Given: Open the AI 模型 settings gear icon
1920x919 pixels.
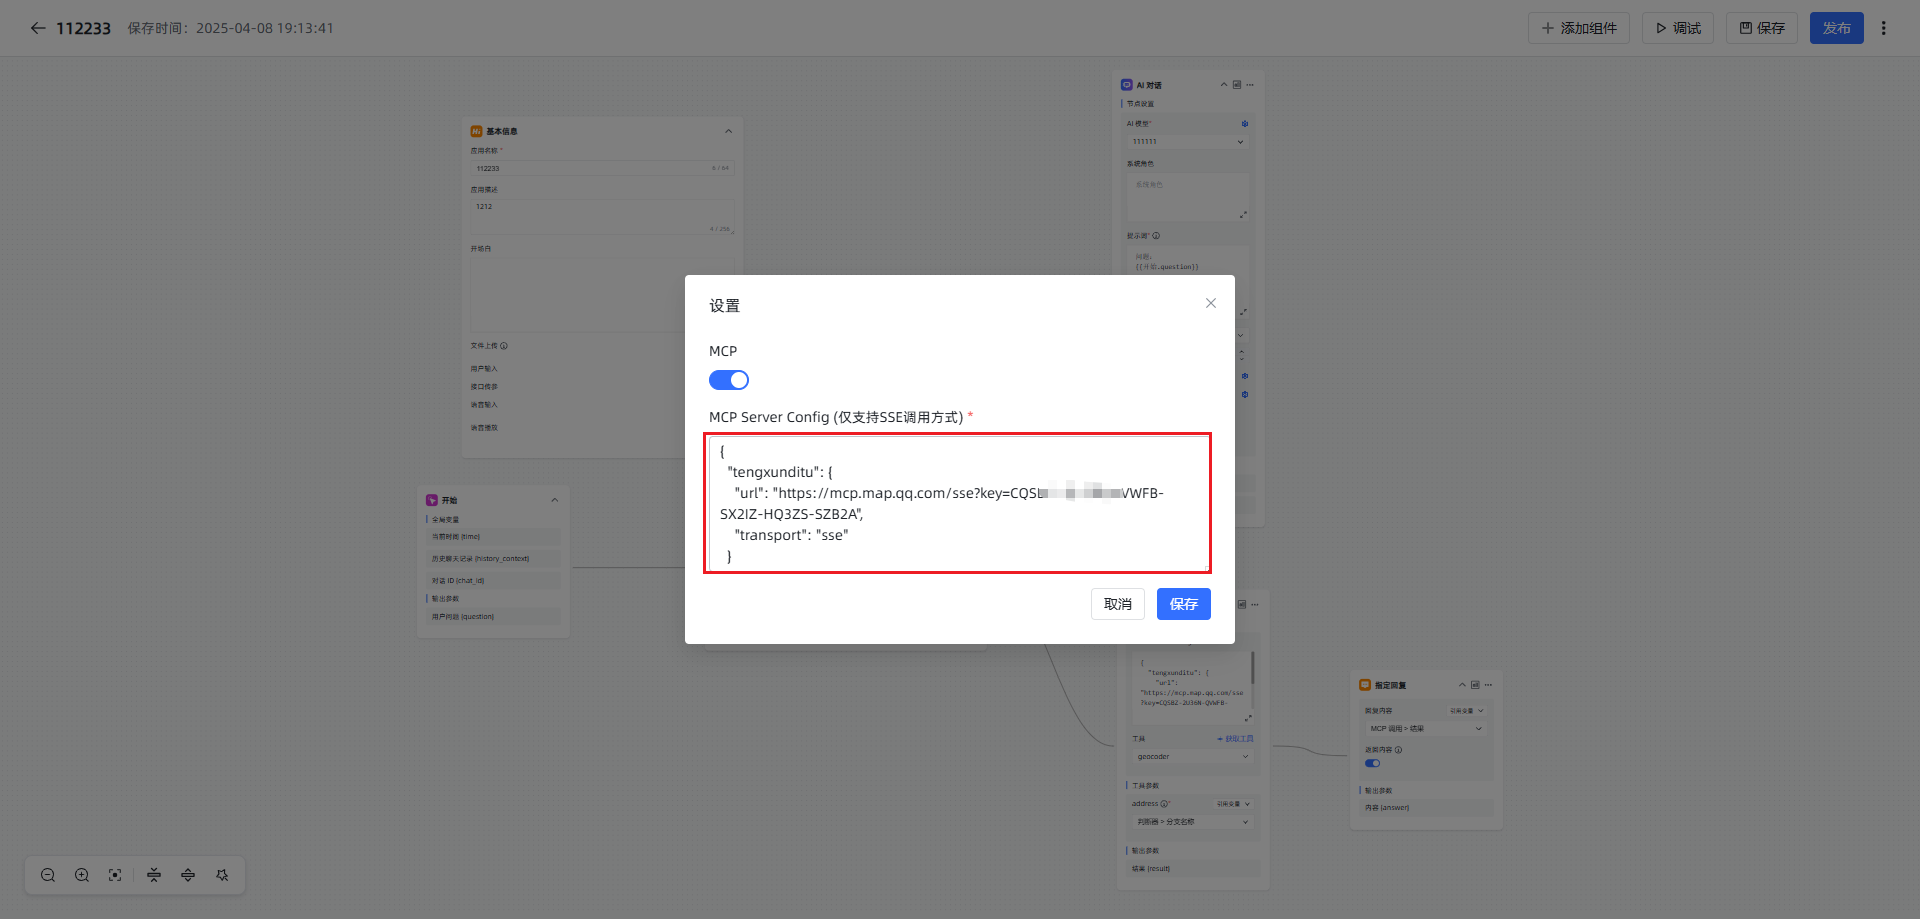Looking at the screenshot, I should [1245, 124].
